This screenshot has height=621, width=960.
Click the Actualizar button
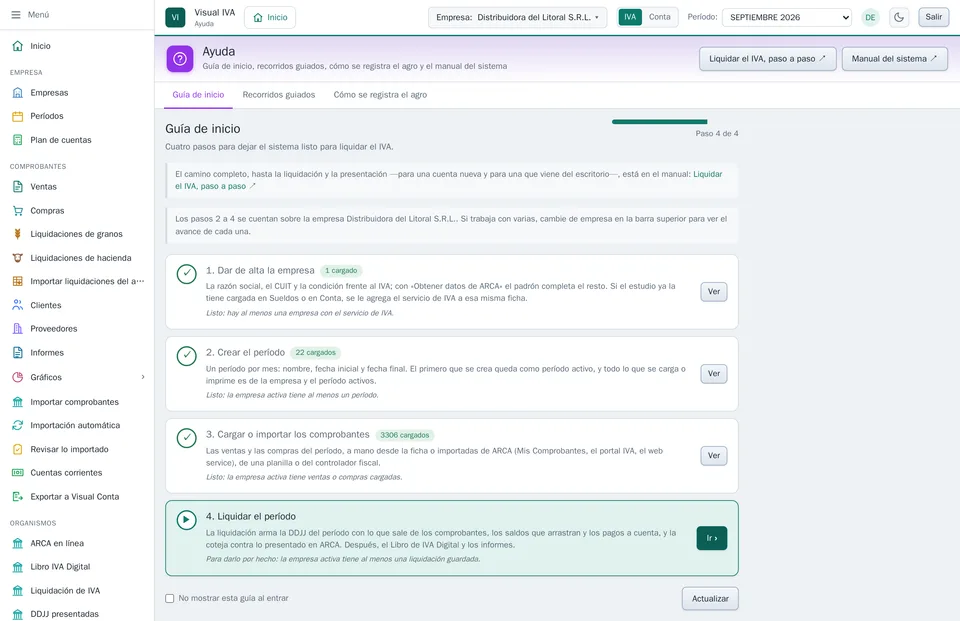click(710, 599)
